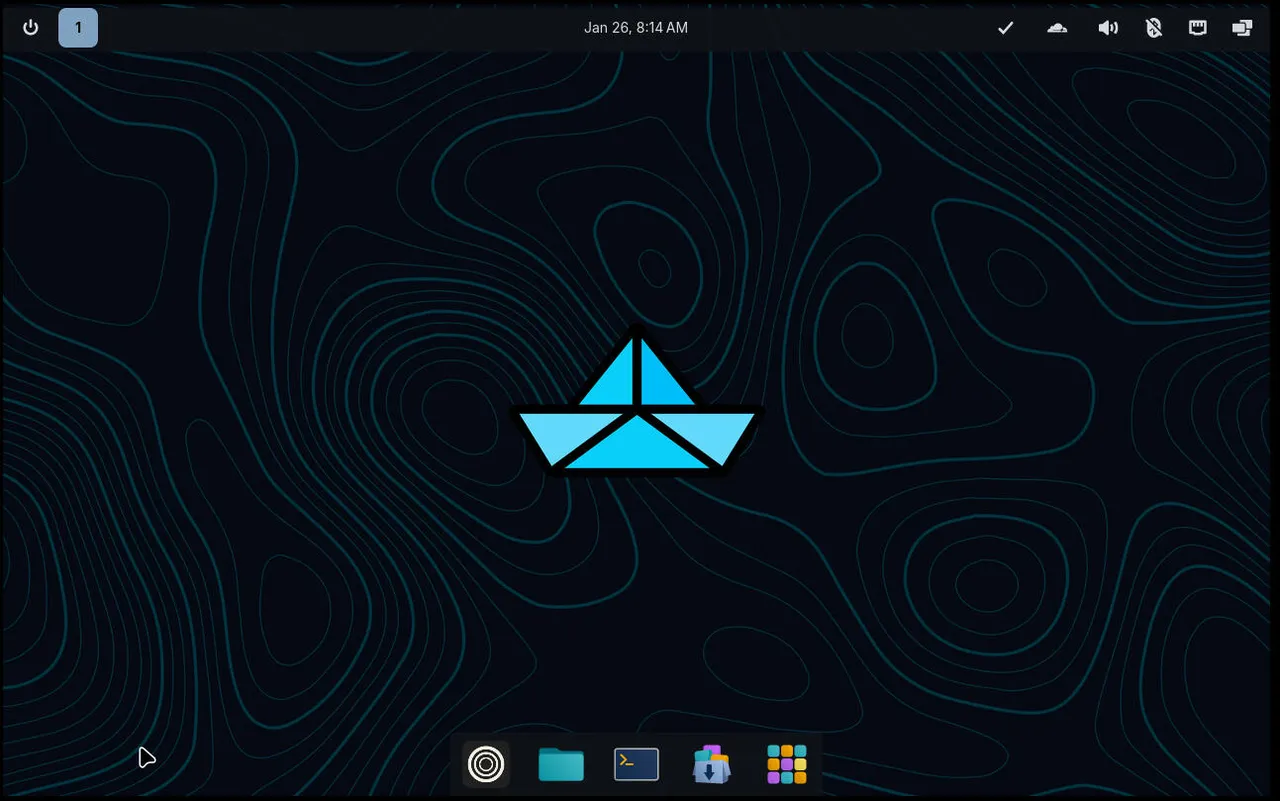Screen dimensions: 1280x801
Task: Switch to workspace 1
Action: [78, 28]
